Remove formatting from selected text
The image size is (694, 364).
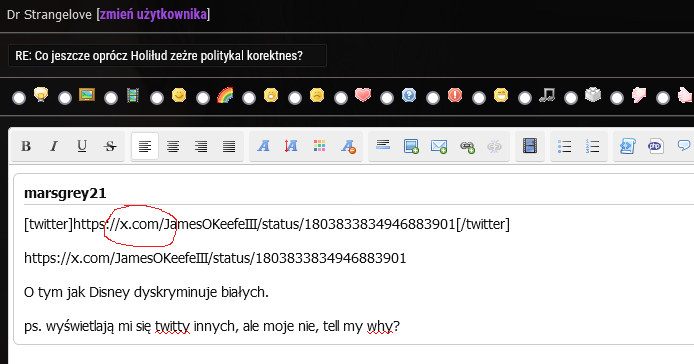[x=348, y=146]
